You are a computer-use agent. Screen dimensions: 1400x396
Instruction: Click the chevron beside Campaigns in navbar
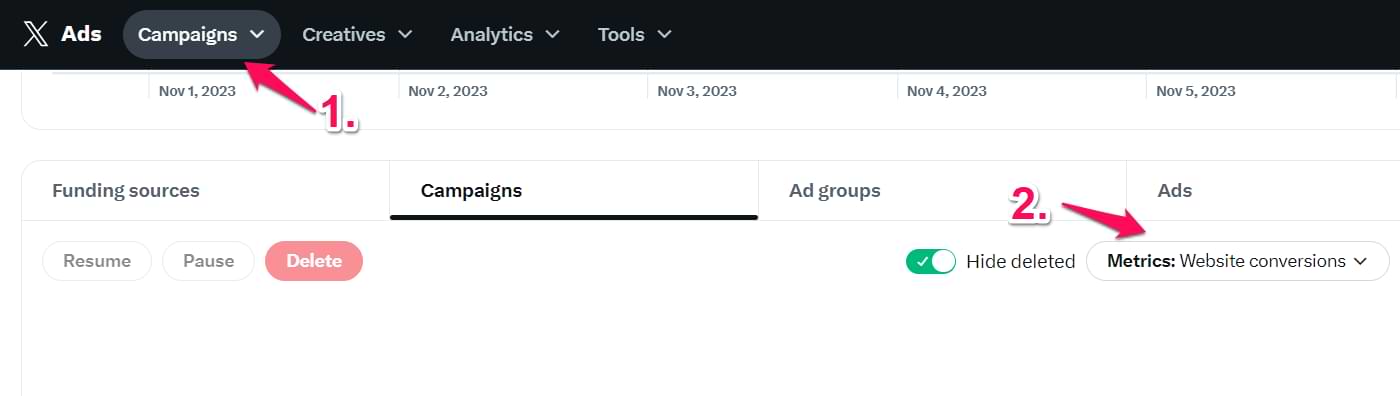pyautogui.click(x=257, y=34)
